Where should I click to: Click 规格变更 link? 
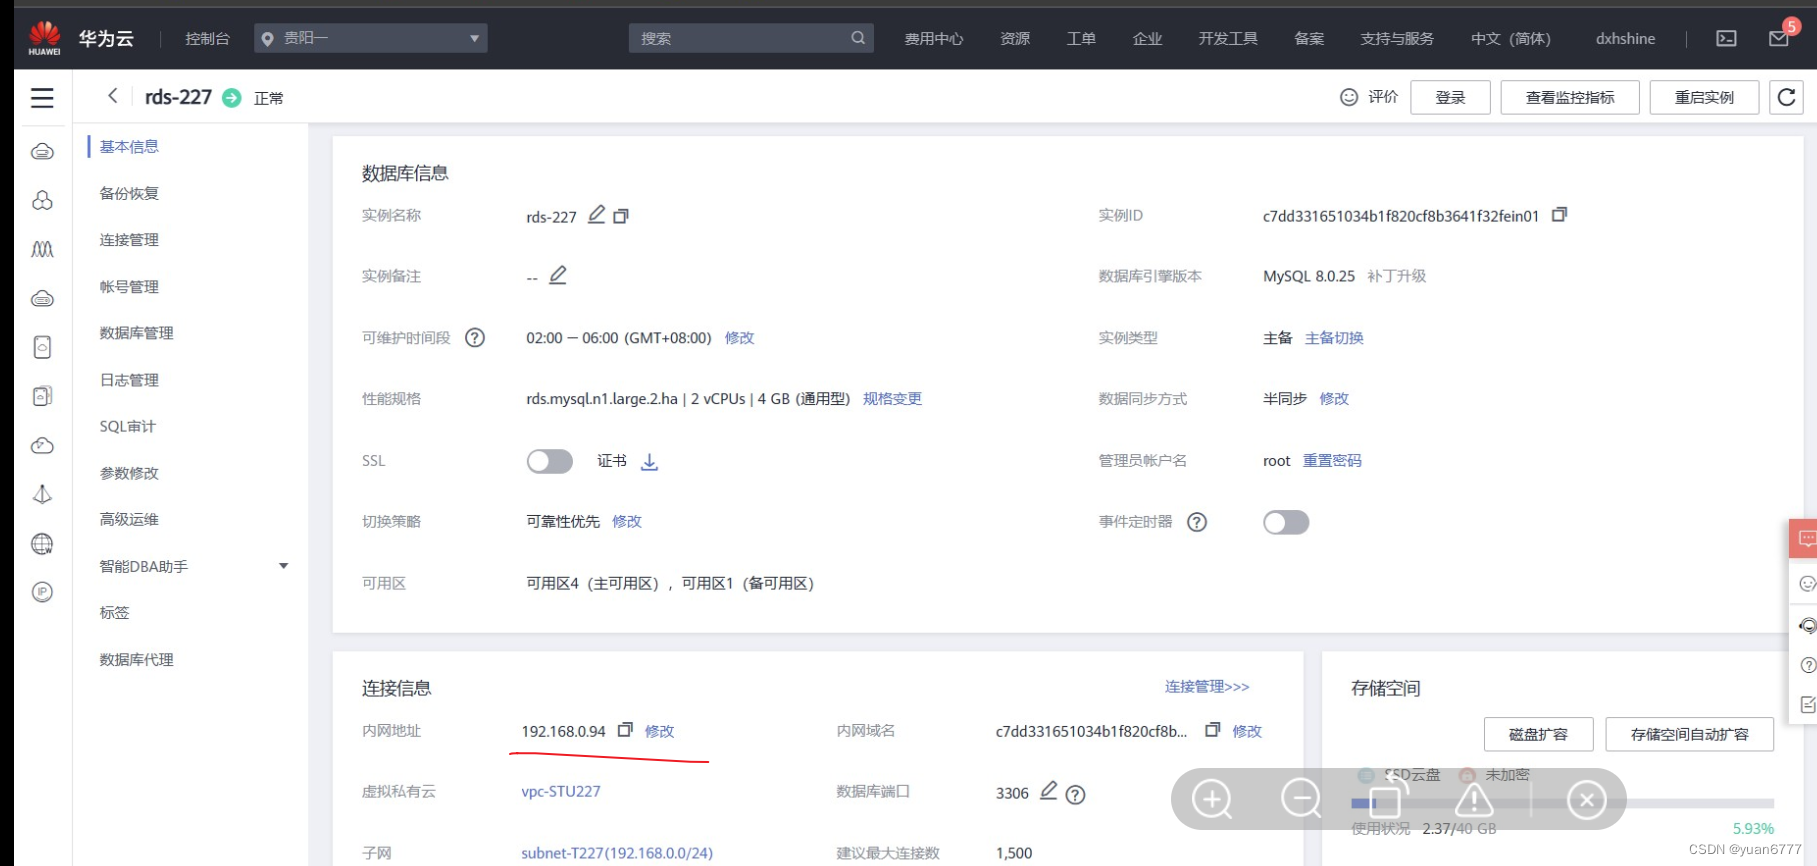(x=892, y=398)
